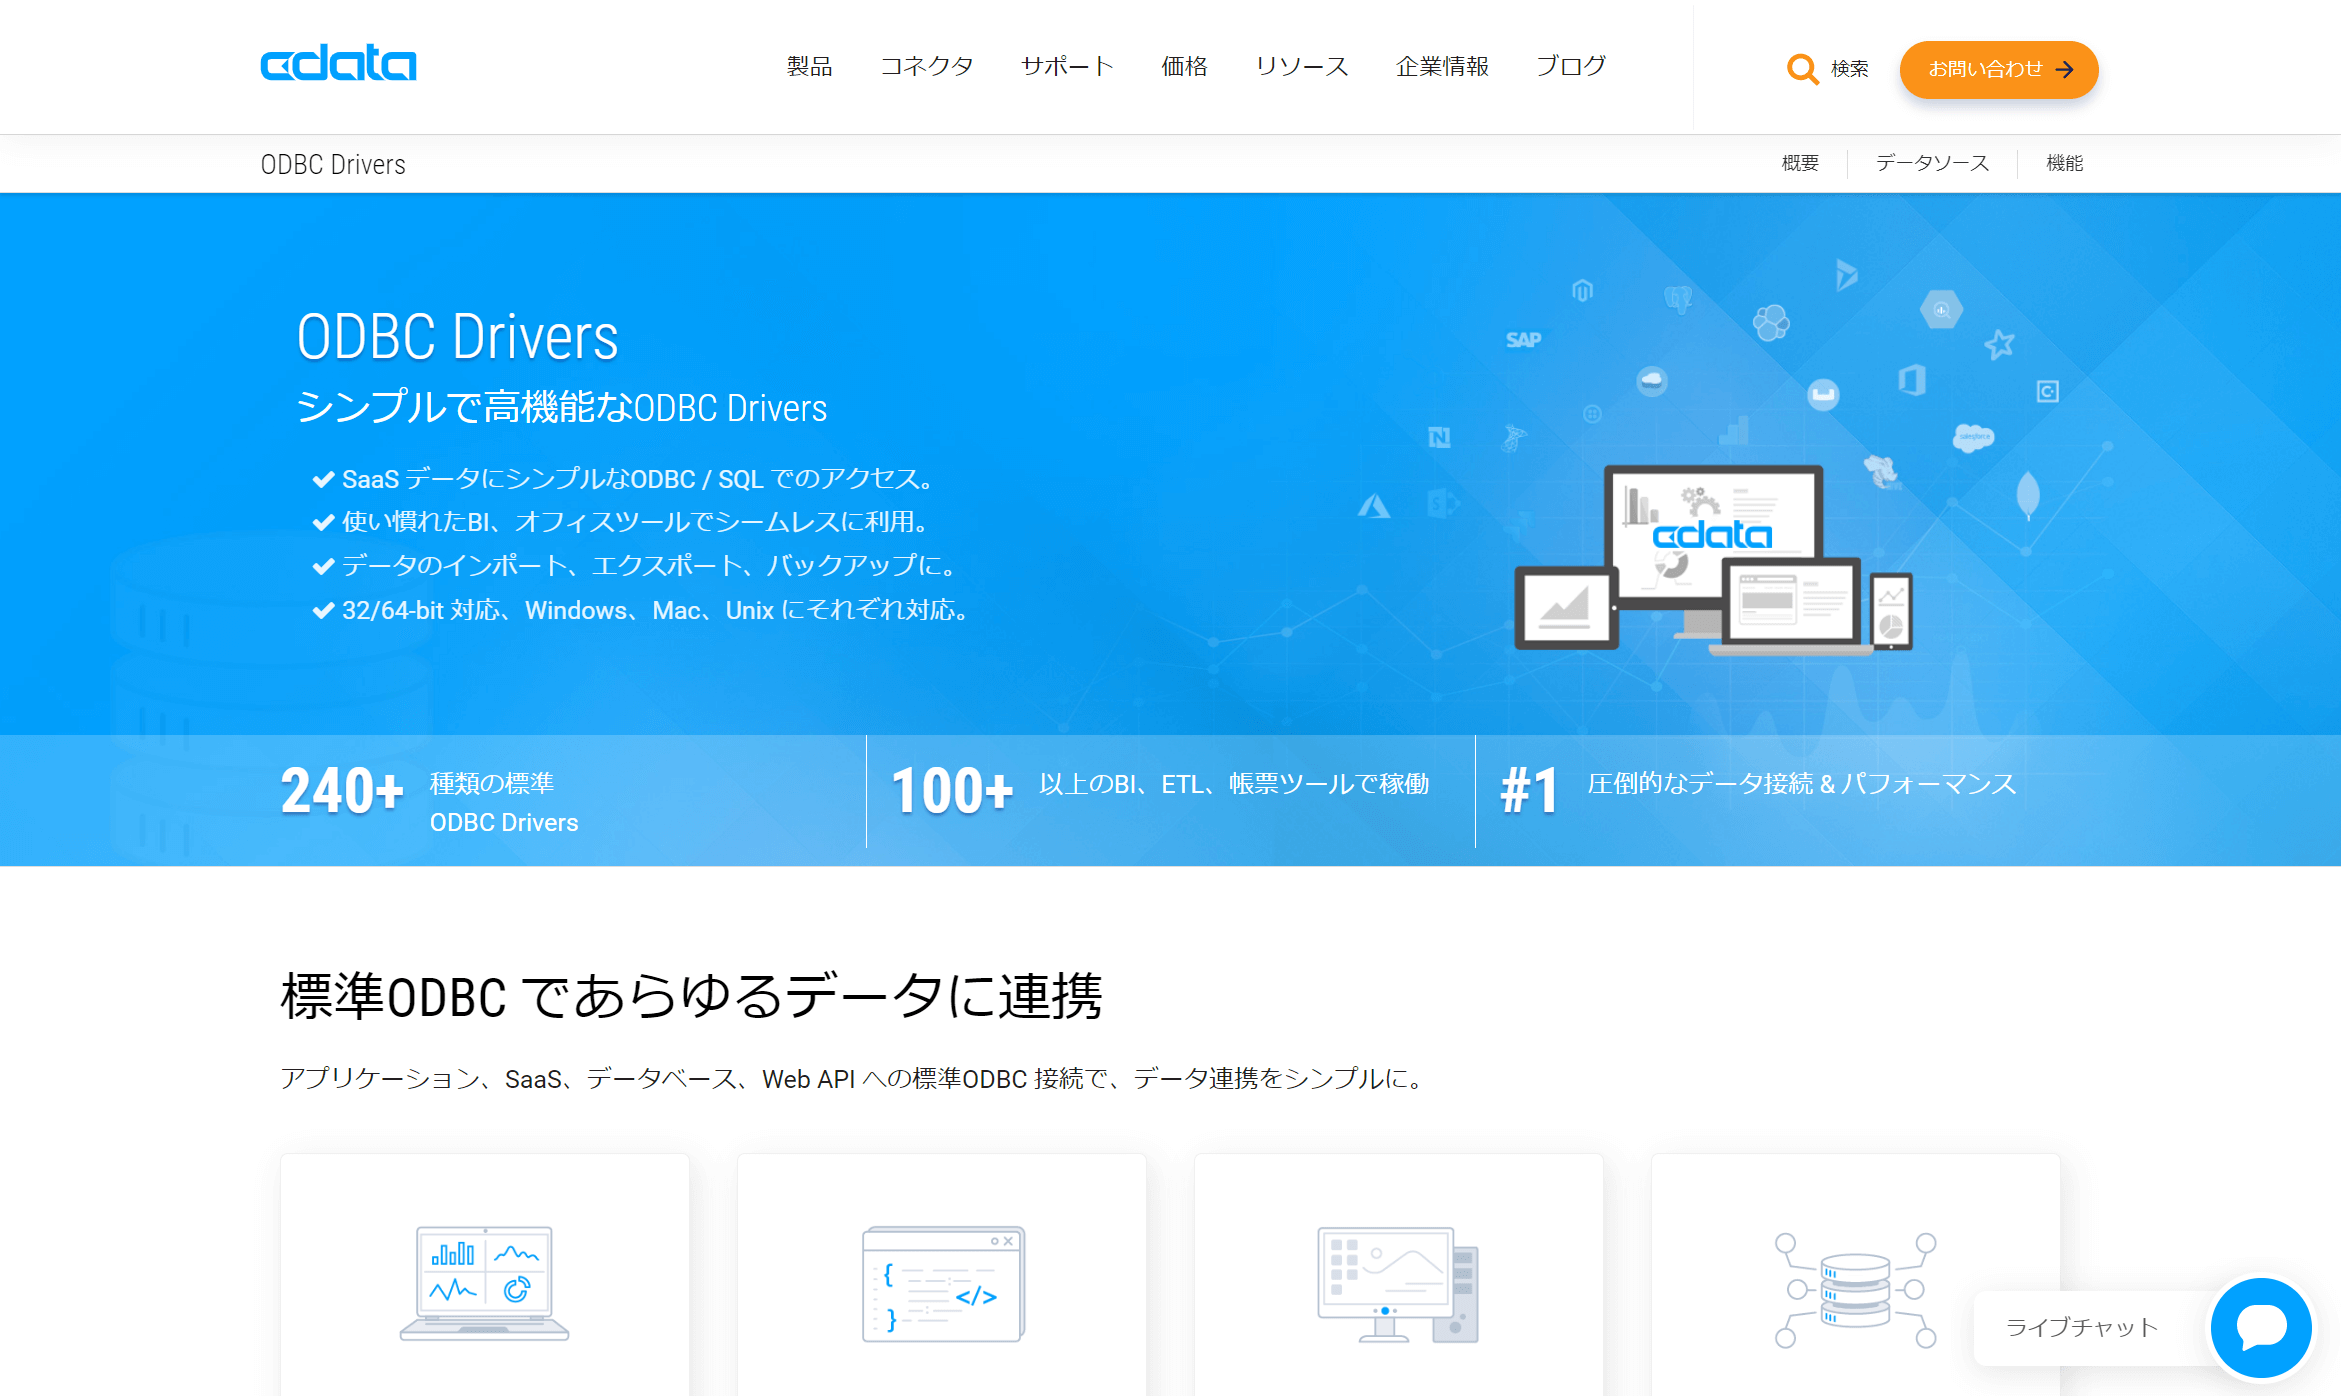Screen dimensions: 2341x1396
Task: Open the サポート menu
Action: (1066, 66)
